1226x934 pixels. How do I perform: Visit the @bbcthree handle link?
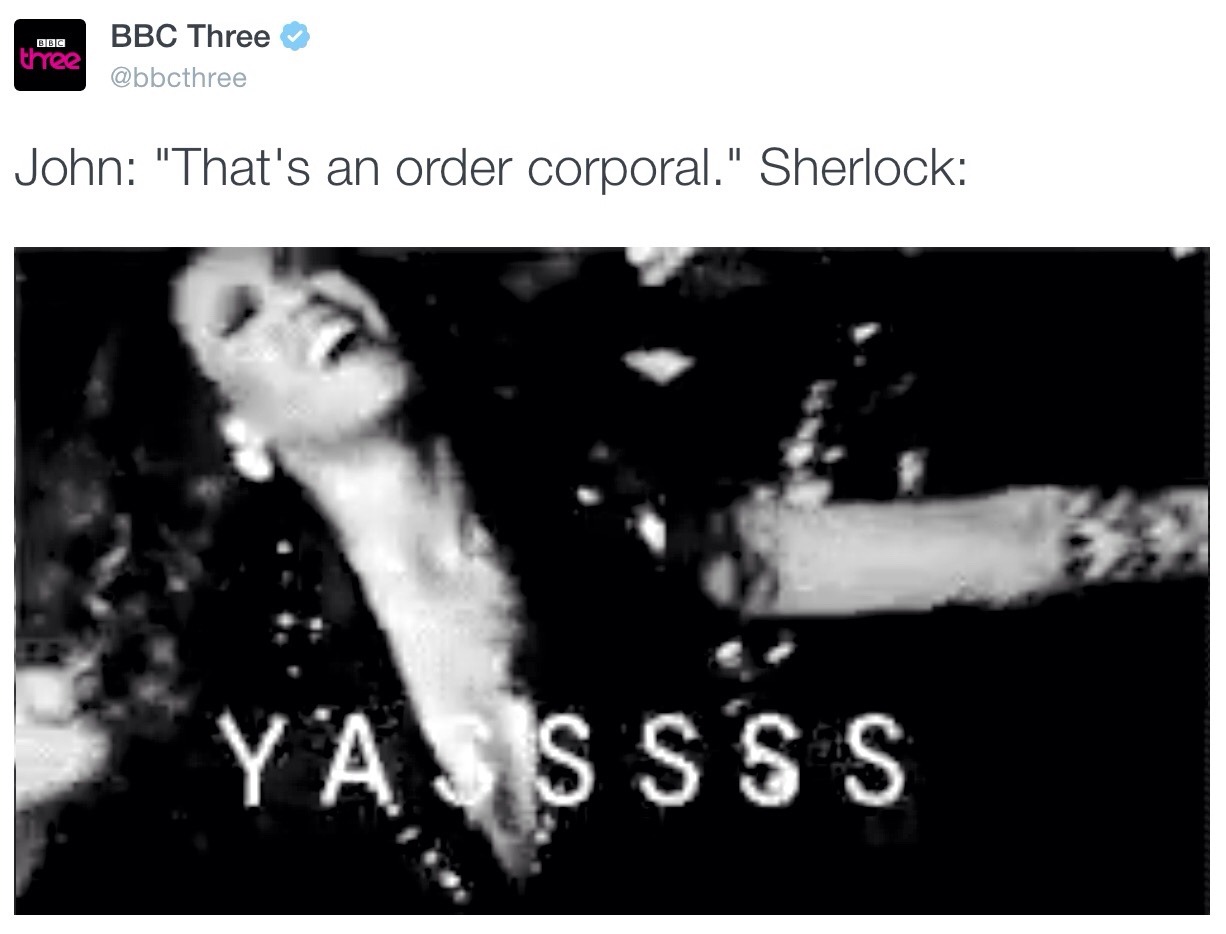tap(178, 77)
